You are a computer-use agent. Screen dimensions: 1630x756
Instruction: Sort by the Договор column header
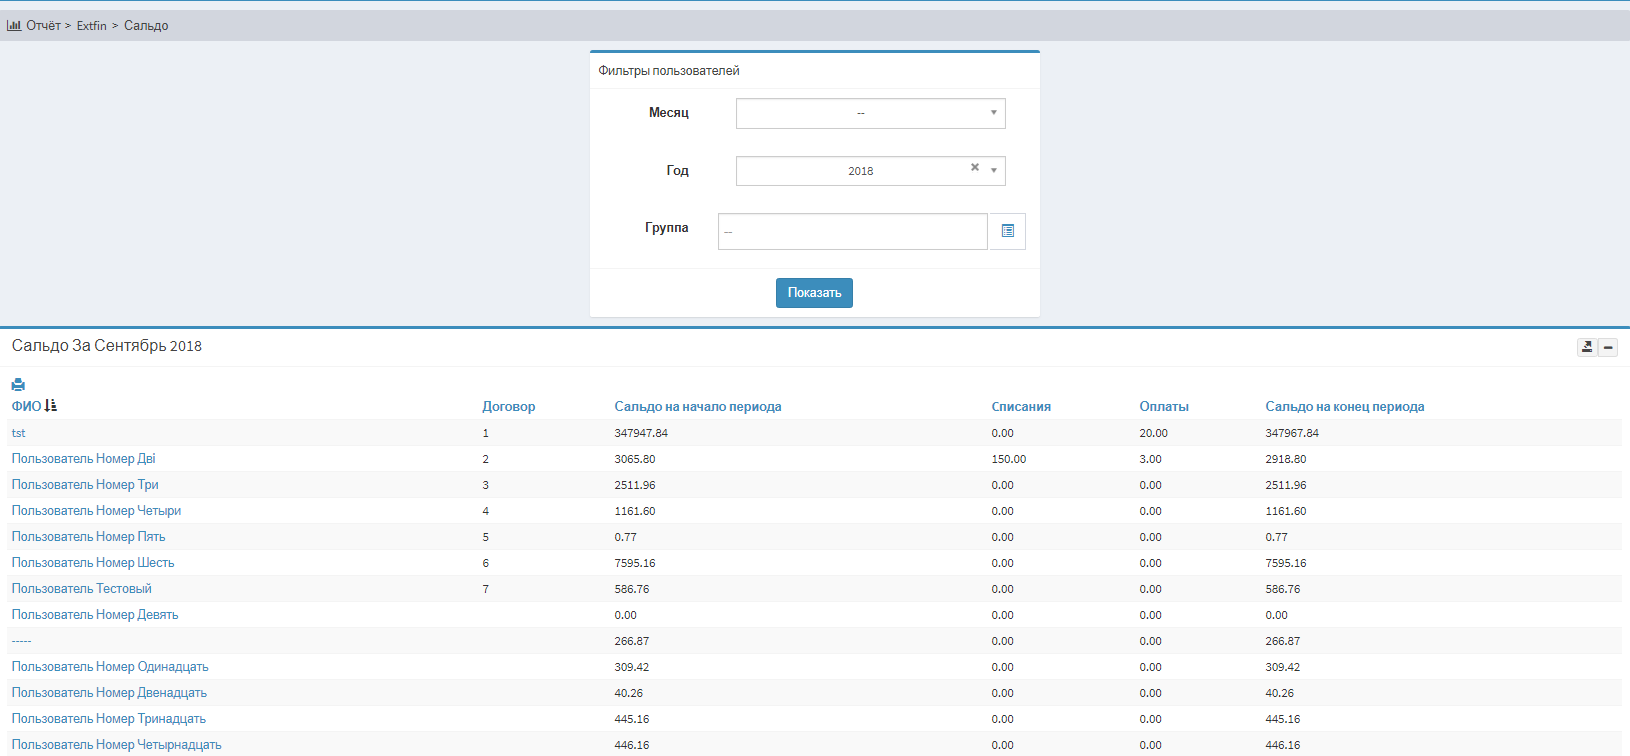(x=508, y=407)
